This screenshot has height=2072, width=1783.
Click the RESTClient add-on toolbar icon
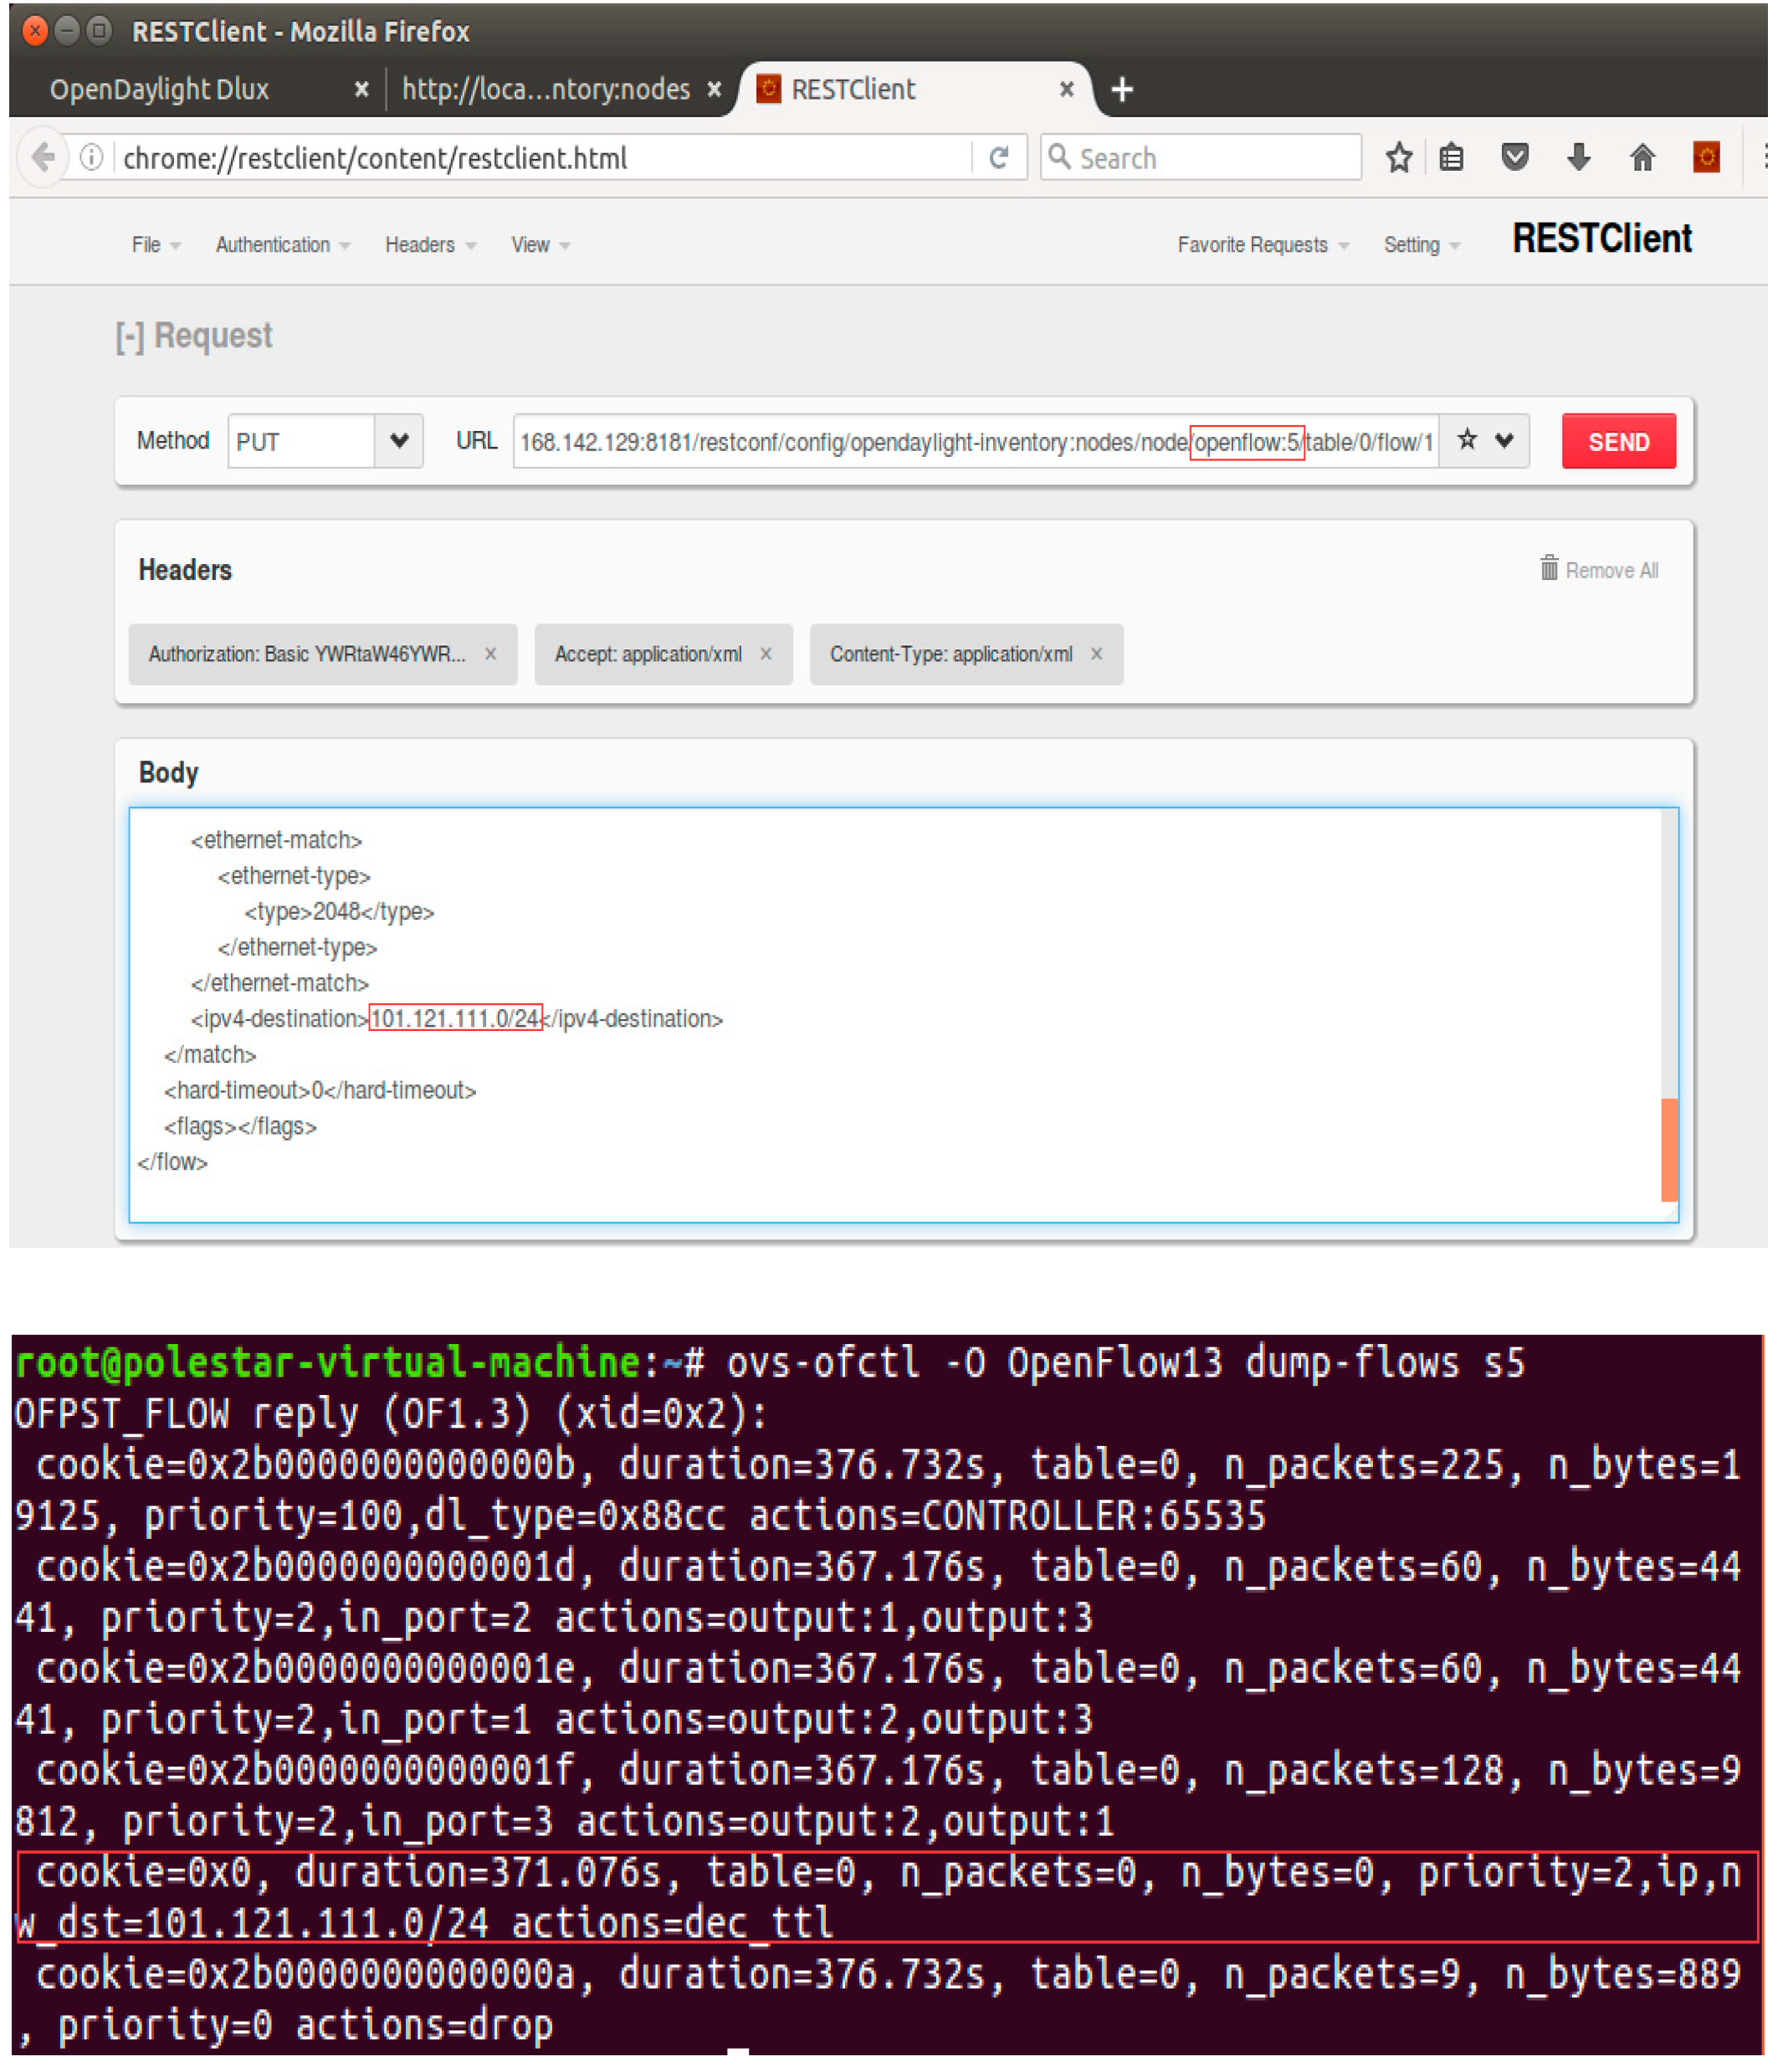(x=1706, y=158)
